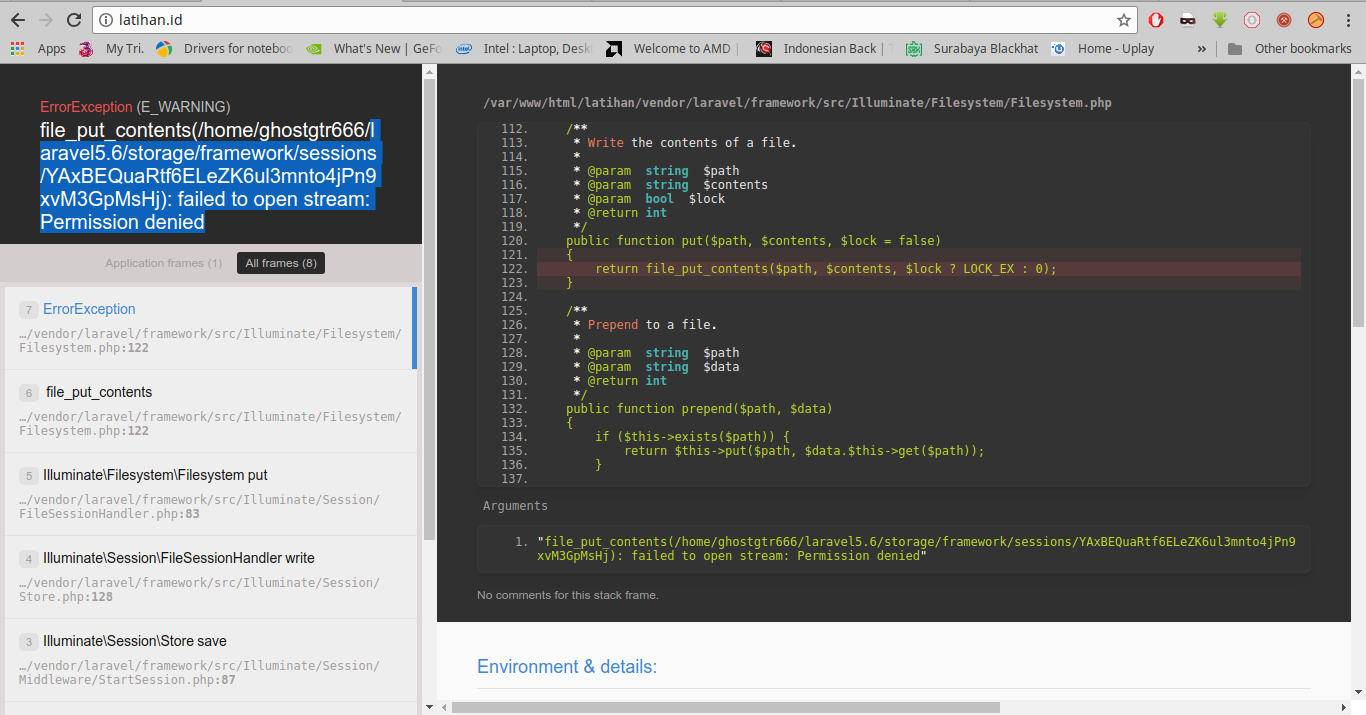Click public function prepend line 132
Viewport: 1366px width, 715px height.
click(x=699, y=409)
